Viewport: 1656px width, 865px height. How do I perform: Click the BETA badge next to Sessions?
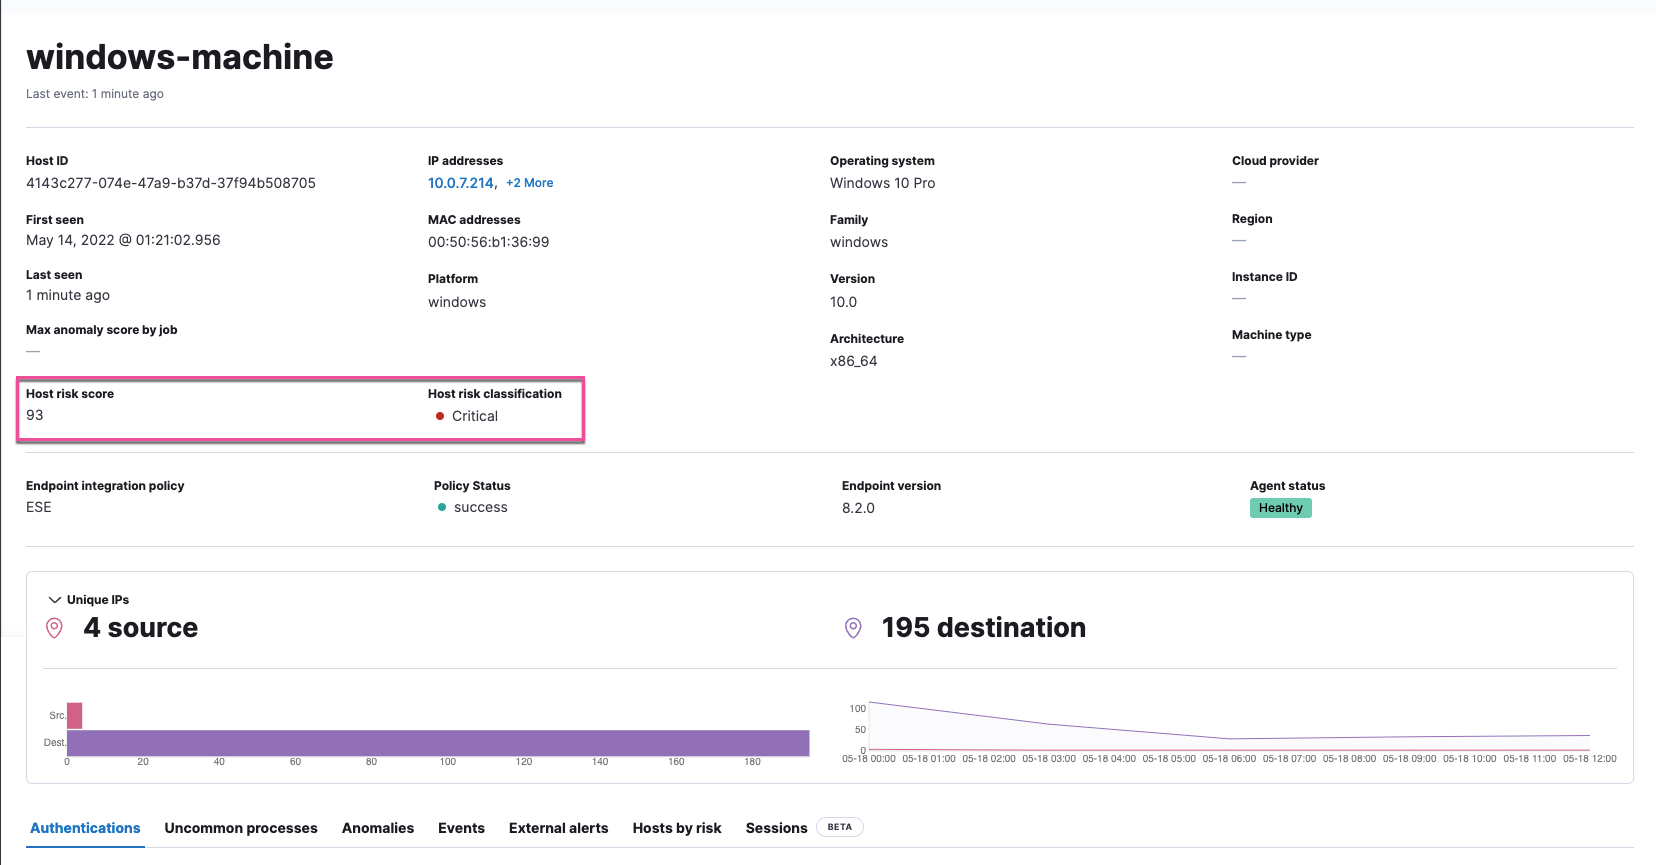[x=839, y=827]
